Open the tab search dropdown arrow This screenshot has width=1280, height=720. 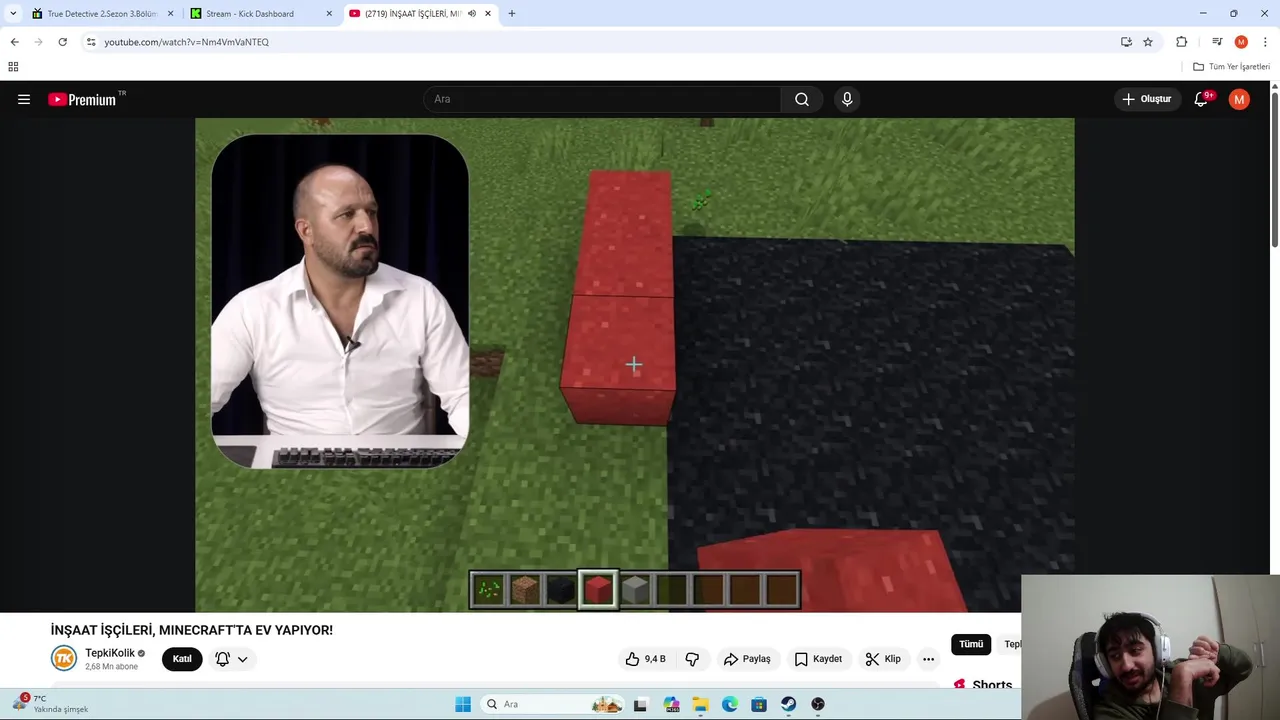pos(13,14)
